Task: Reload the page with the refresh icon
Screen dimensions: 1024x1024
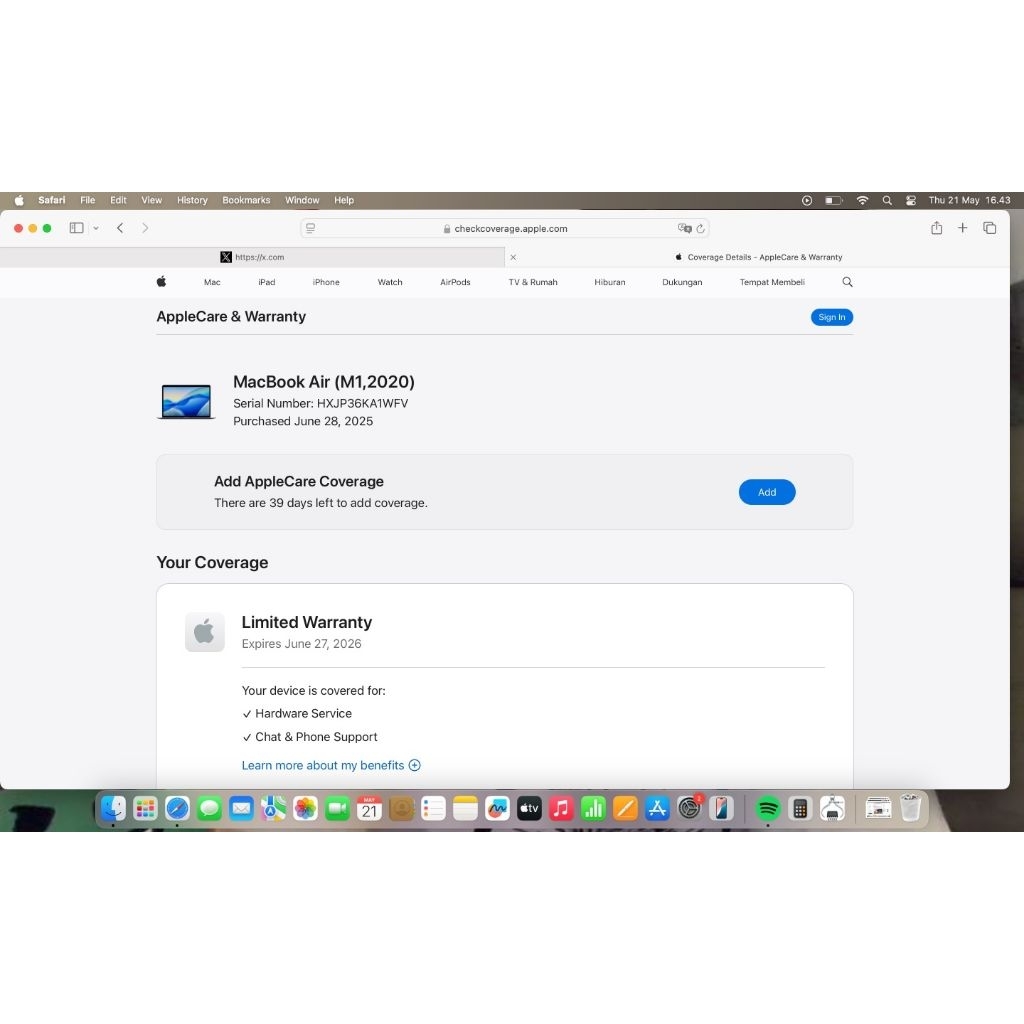Action: [x=701, y=229]
